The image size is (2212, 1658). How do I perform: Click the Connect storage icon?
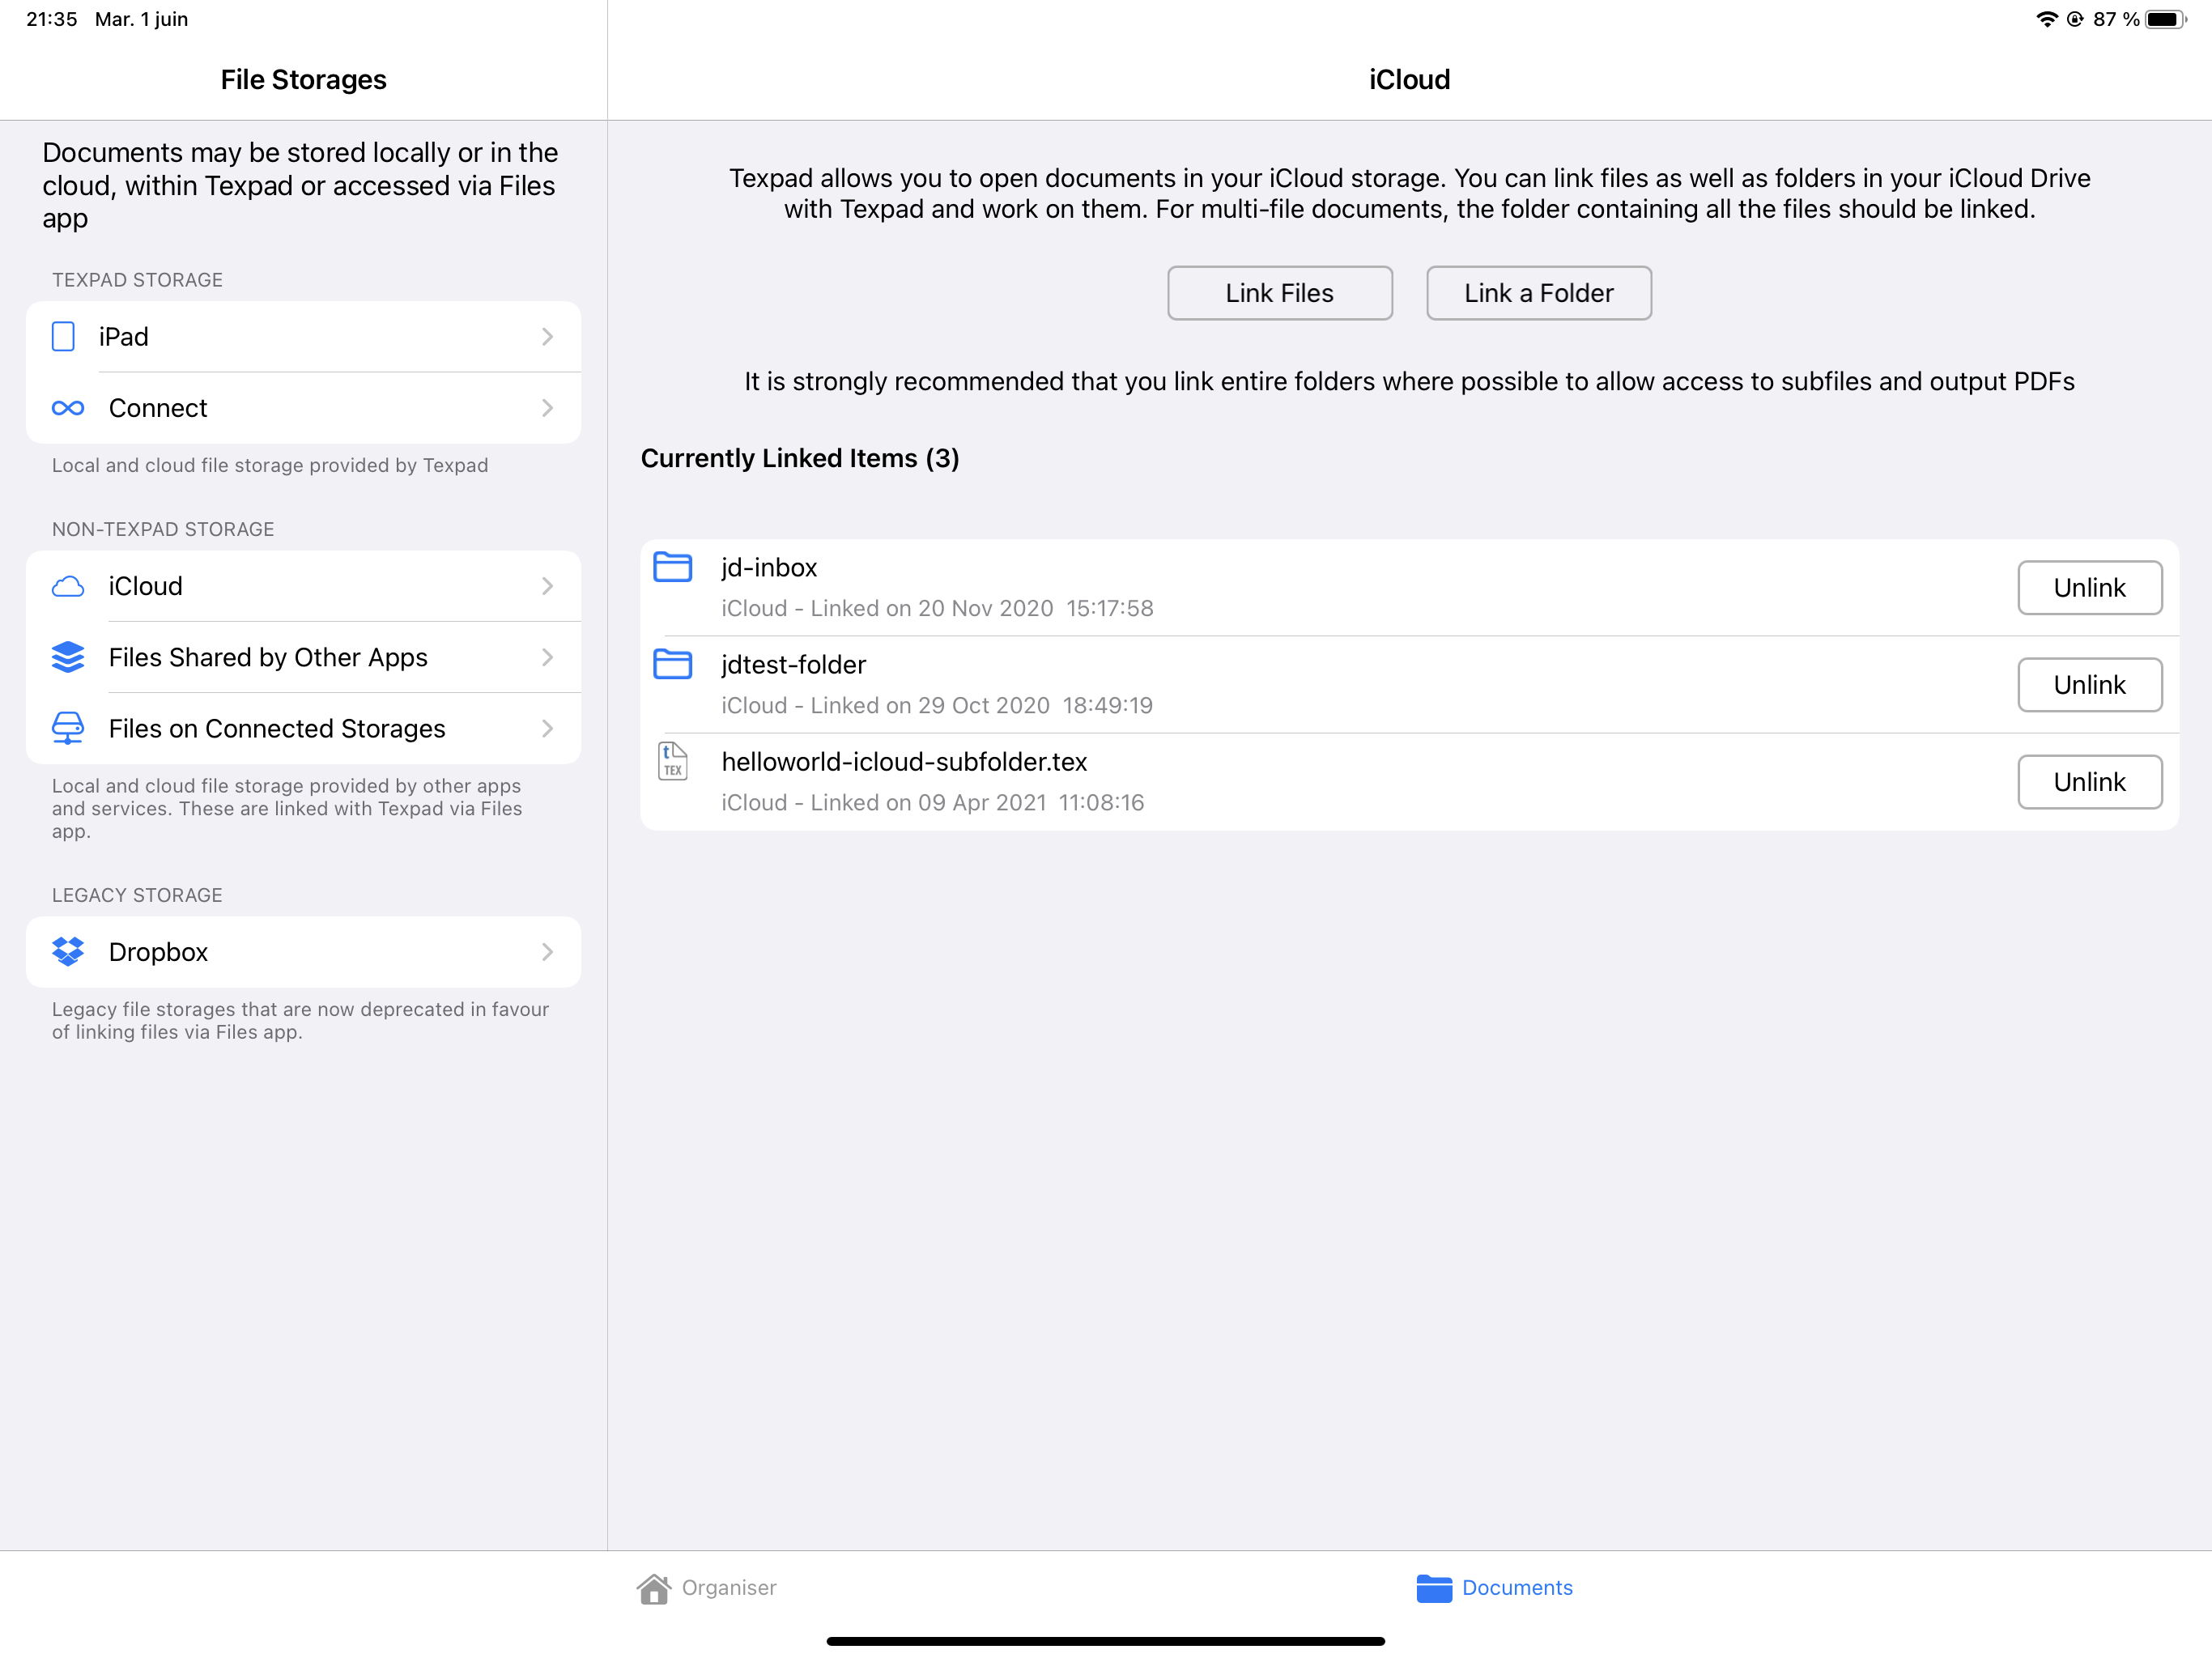click(x=66, y=407)
